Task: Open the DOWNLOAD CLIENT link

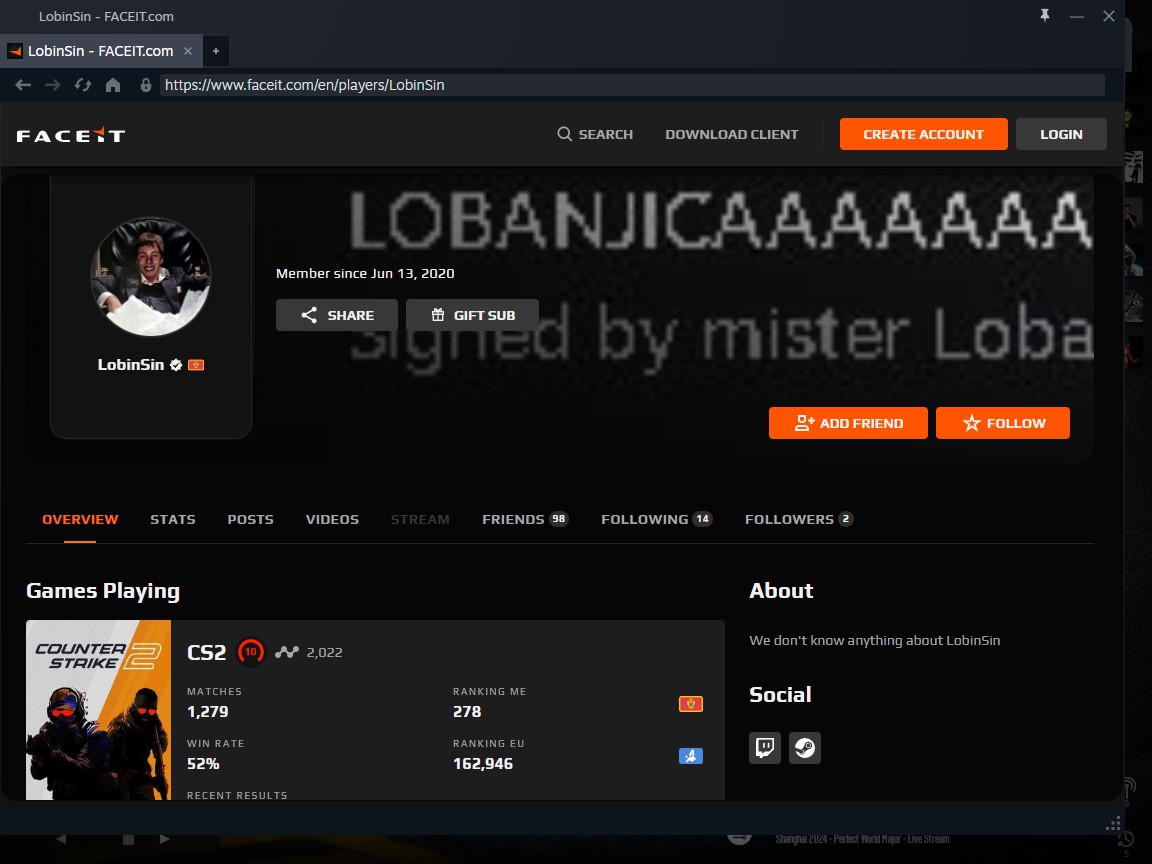Action: coord(732,134)
